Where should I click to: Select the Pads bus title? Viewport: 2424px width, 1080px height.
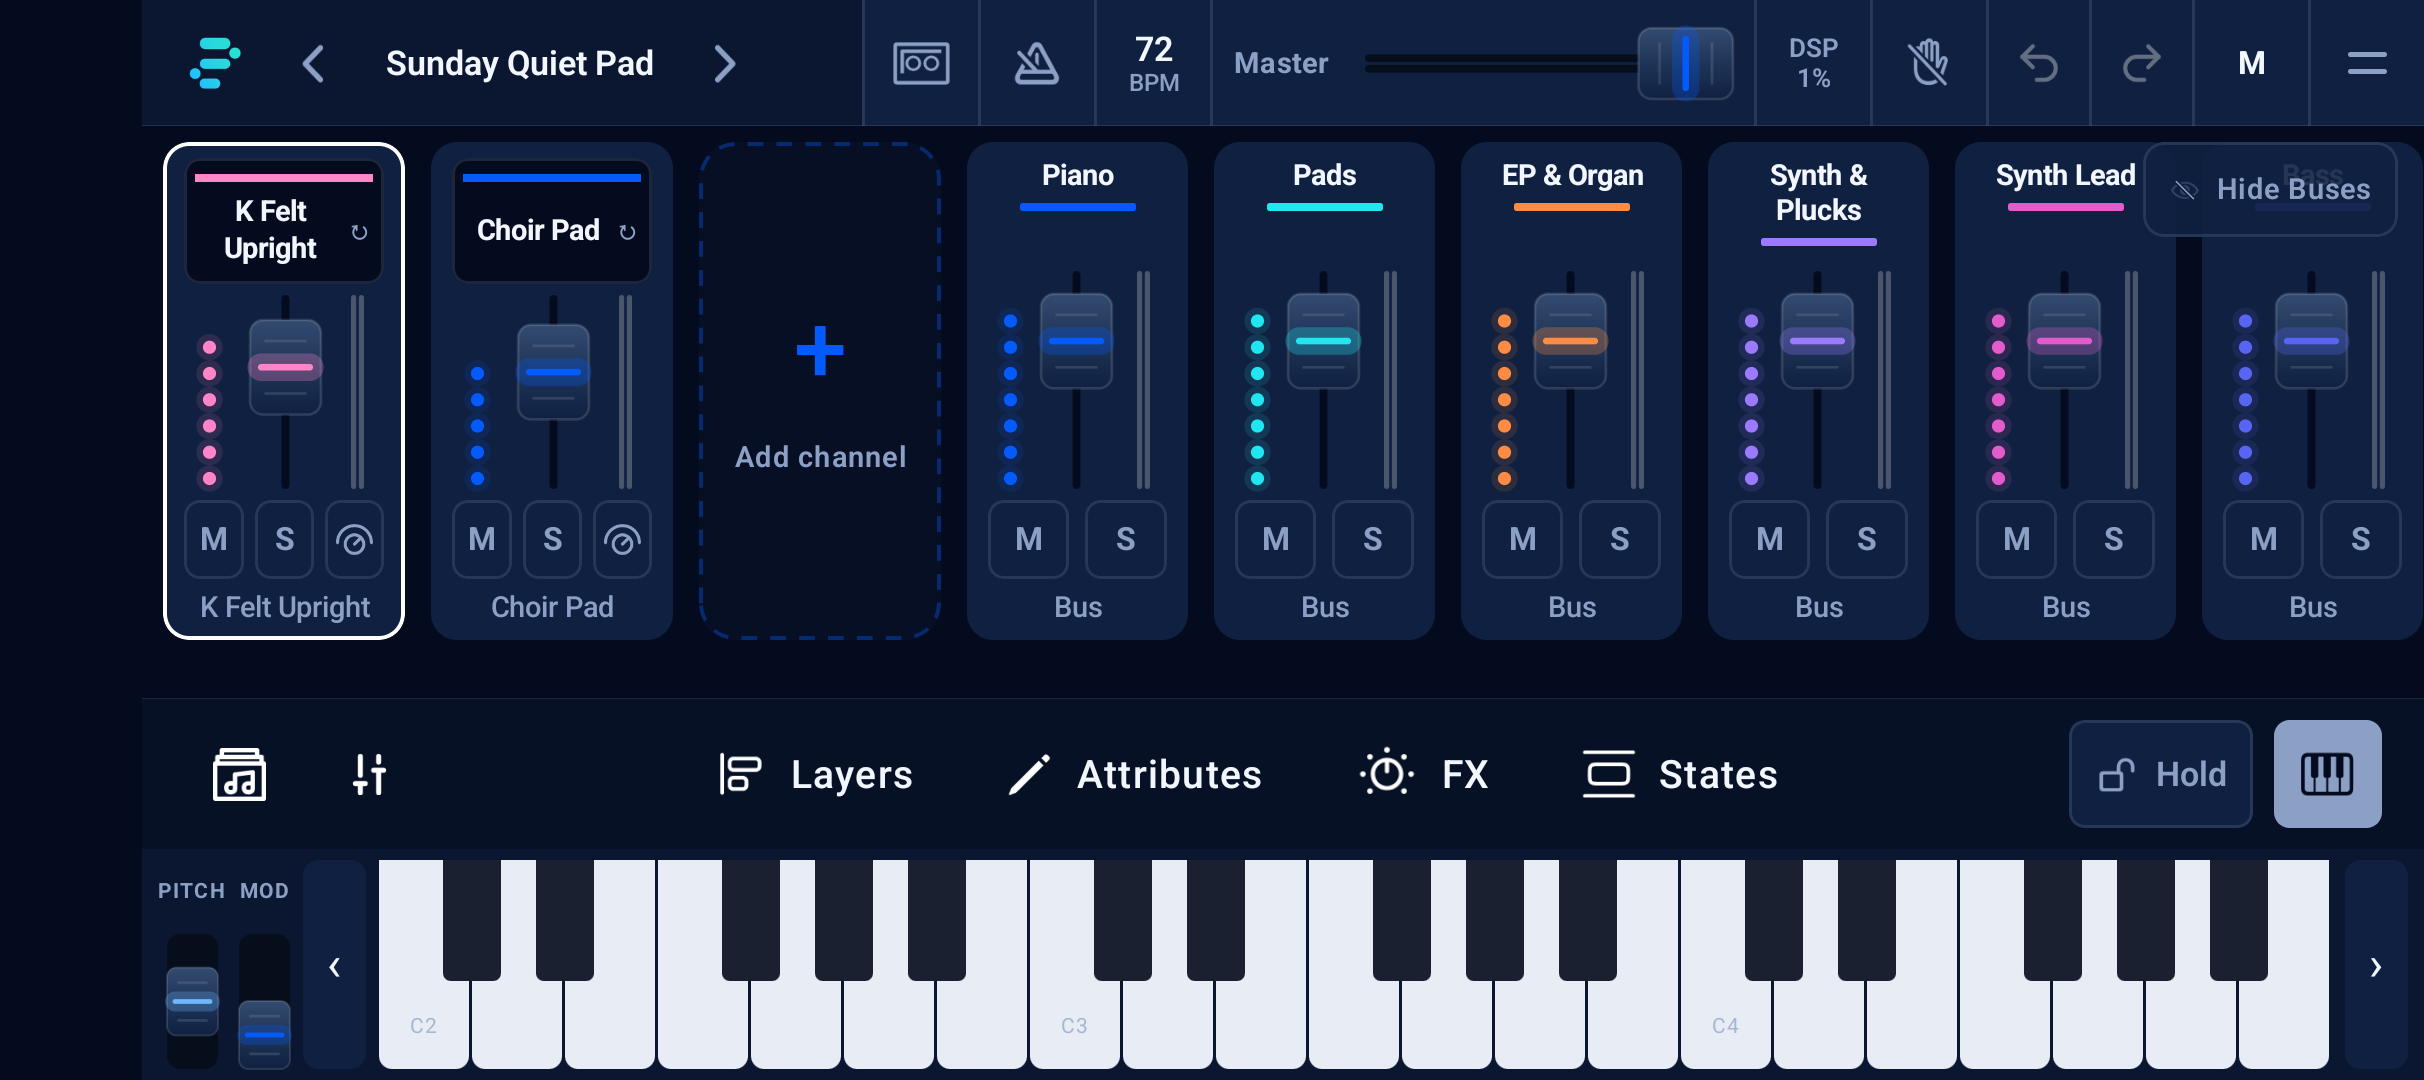[1325, 176]
